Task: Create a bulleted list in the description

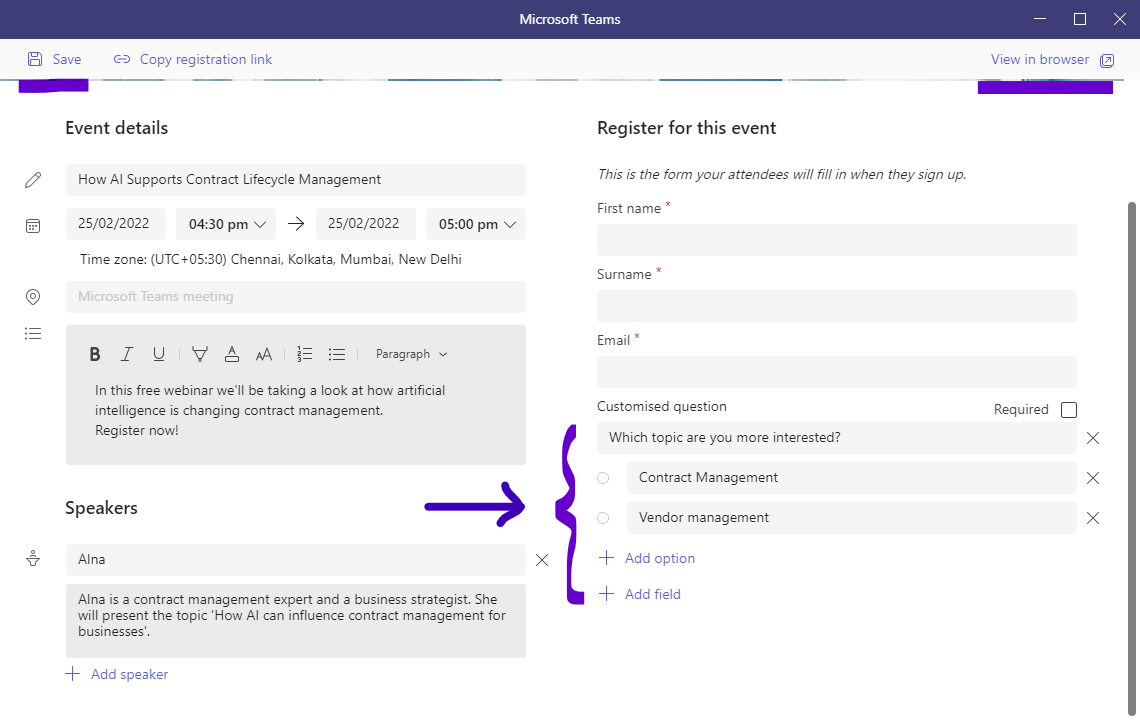Action: 336,353
